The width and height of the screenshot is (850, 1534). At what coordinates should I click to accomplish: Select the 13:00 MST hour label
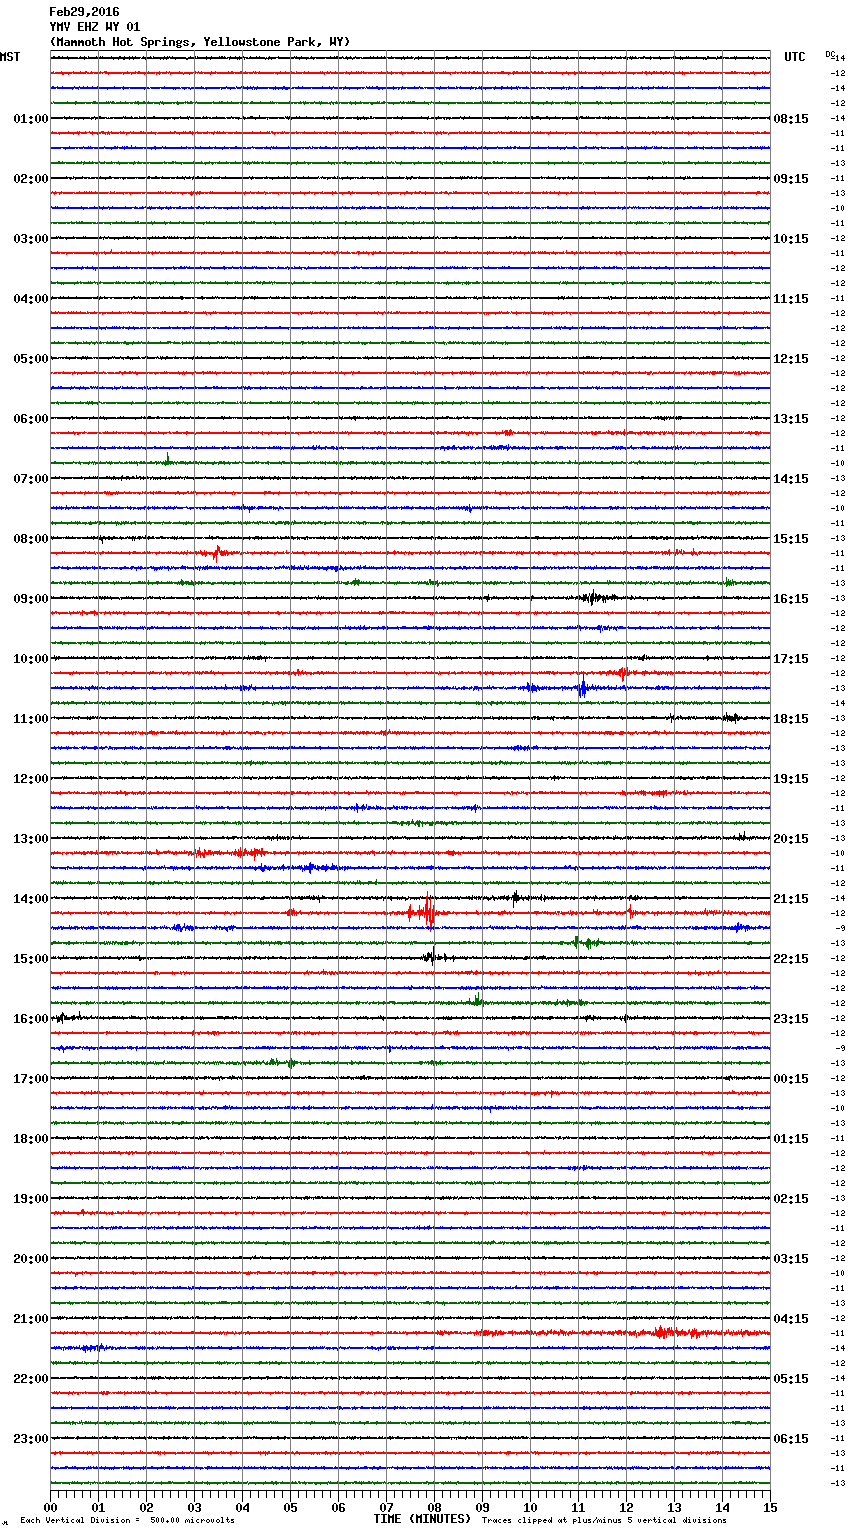pyautogui.click(x=30, y=839)
